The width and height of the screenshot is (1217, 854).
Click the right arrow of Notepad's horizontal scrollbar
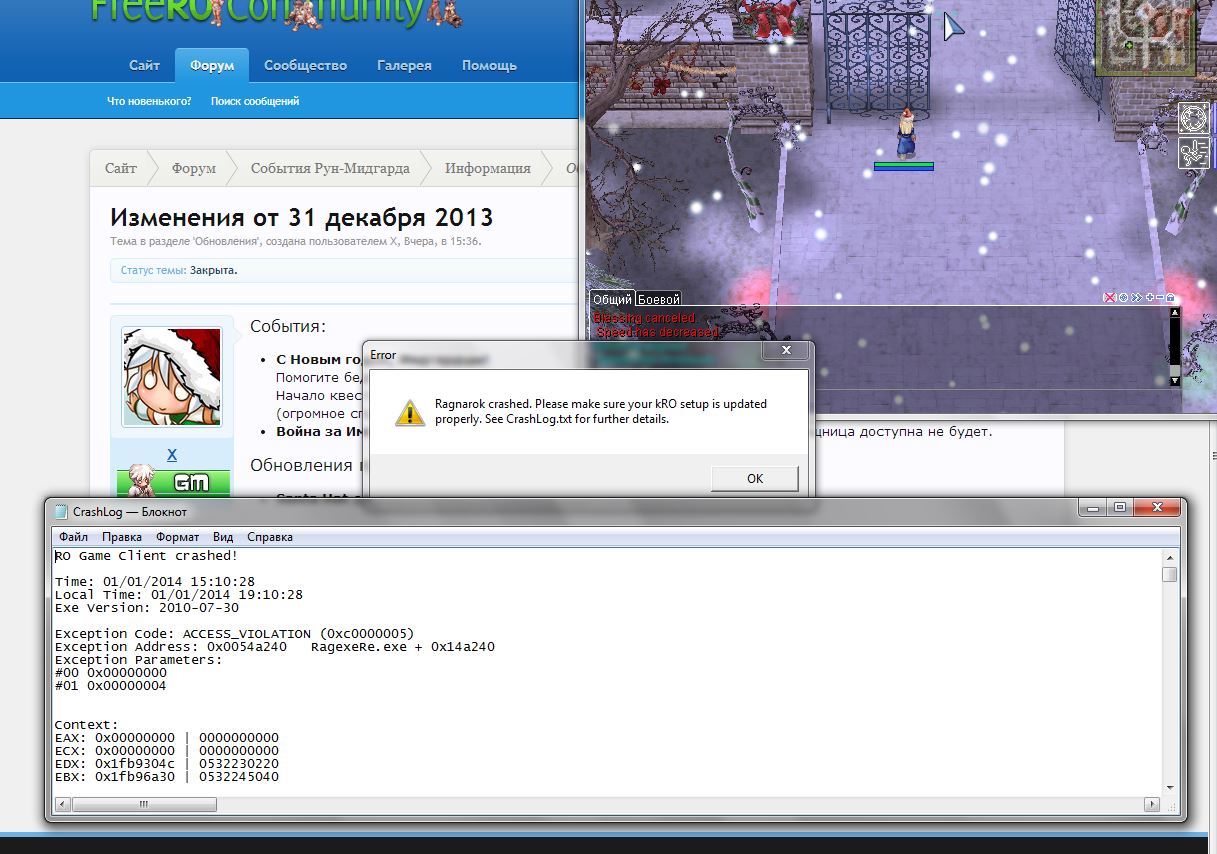[1152, 804]
